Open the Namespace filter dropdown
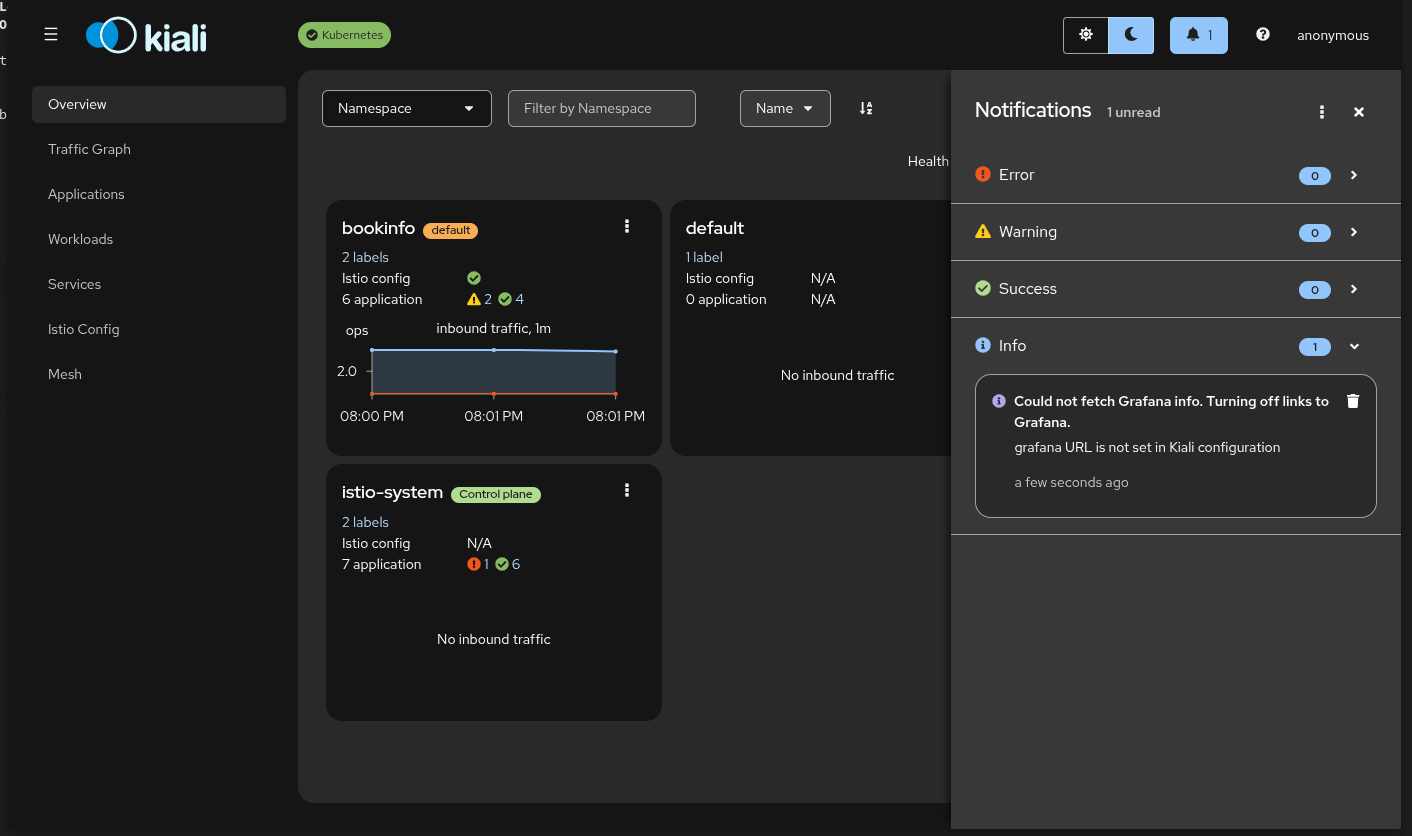The width and height of the screenshot is (1412, 836). point(406,108)
